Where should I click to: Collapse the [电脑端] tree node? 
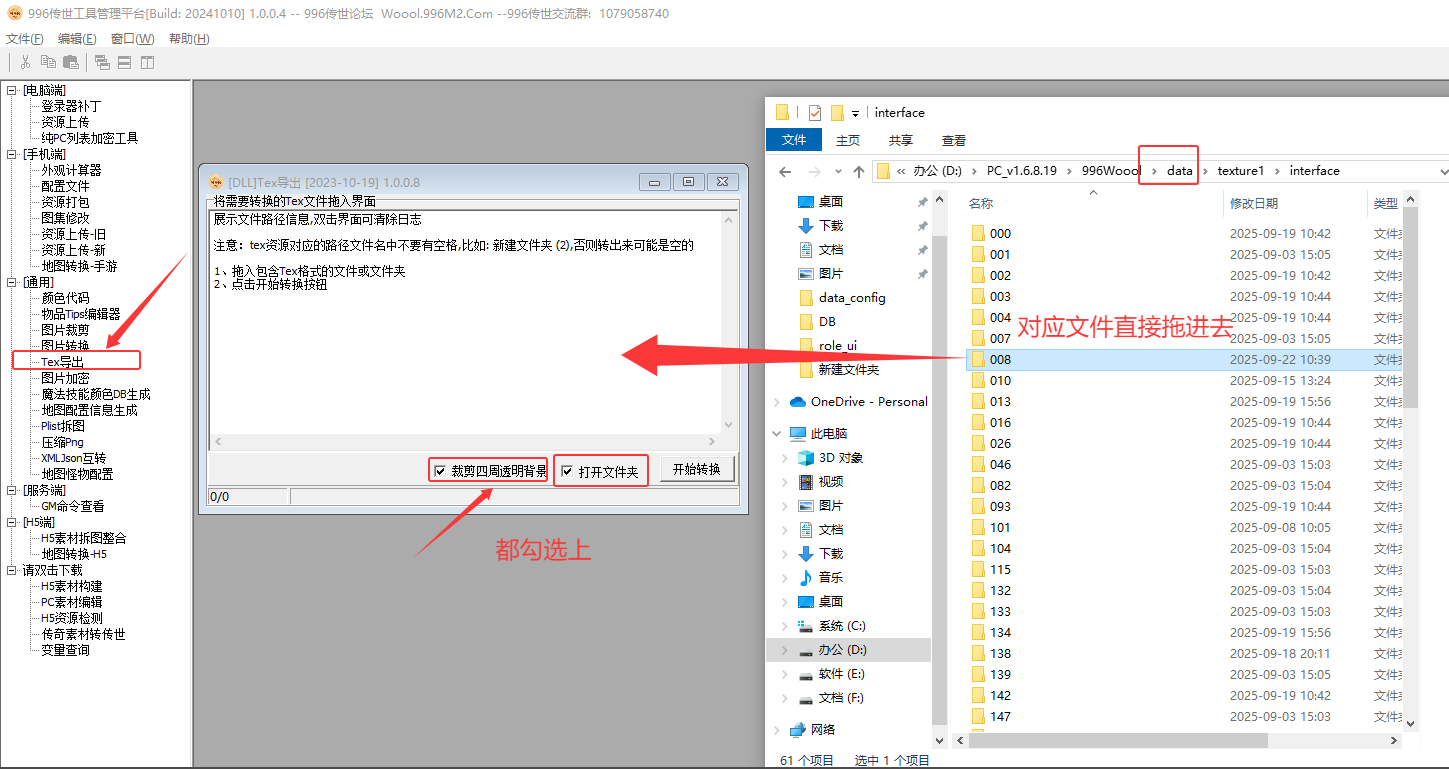click(x=12, y=90)
